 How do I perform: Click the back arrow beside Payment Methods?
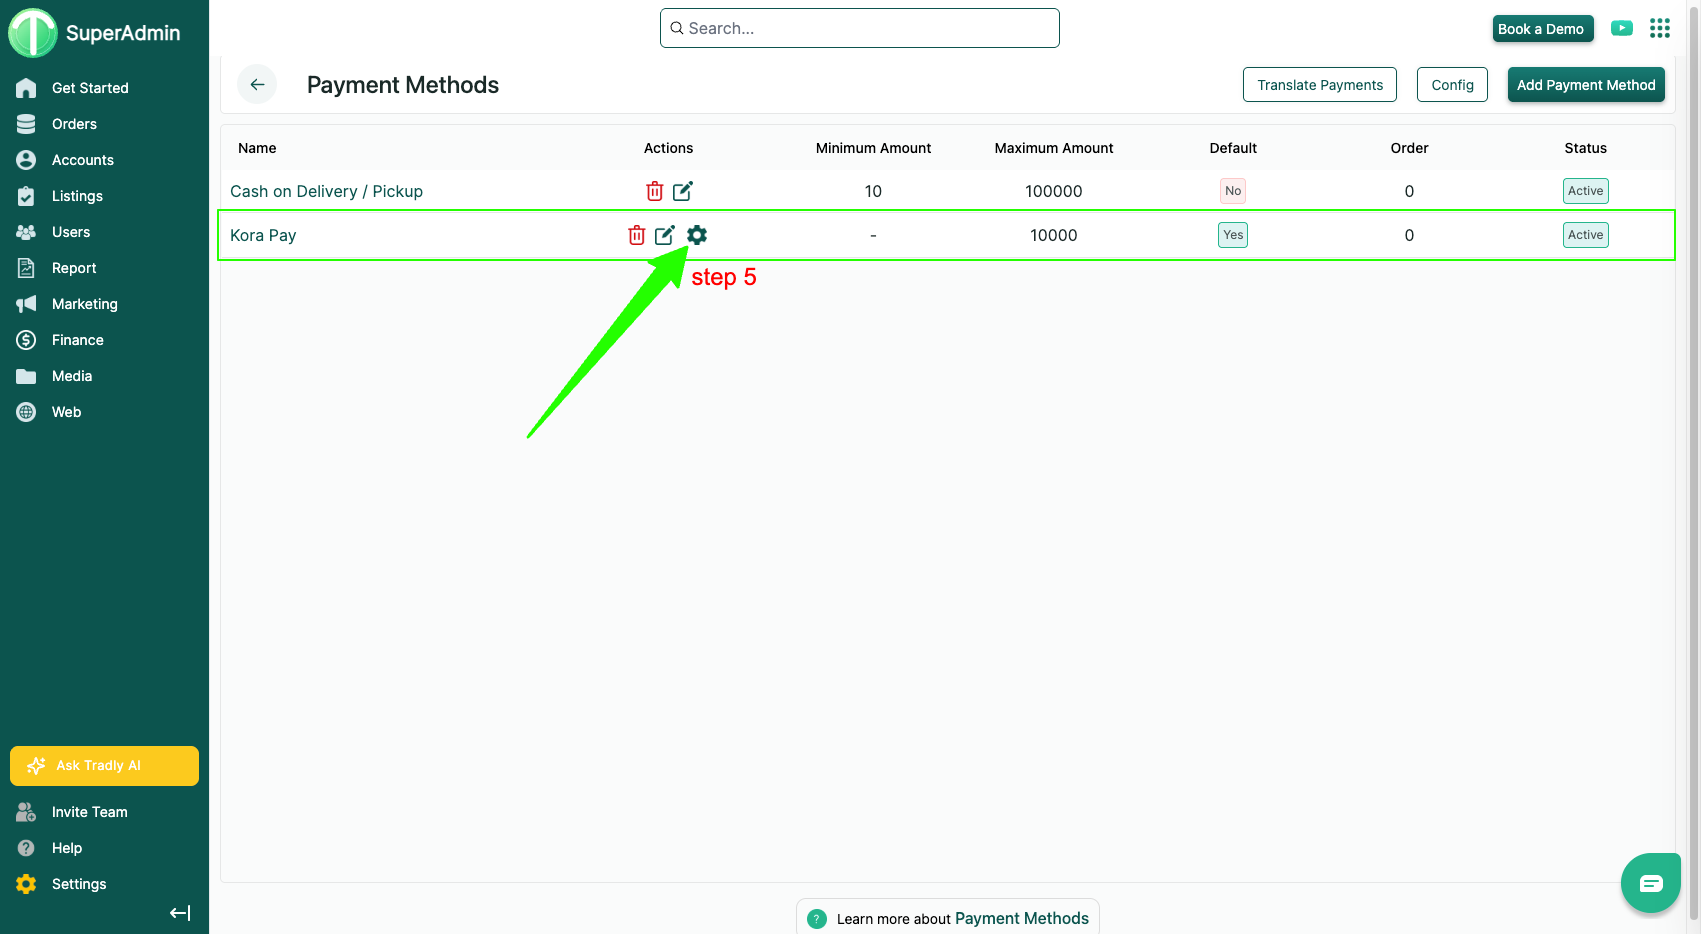point(257,85)
